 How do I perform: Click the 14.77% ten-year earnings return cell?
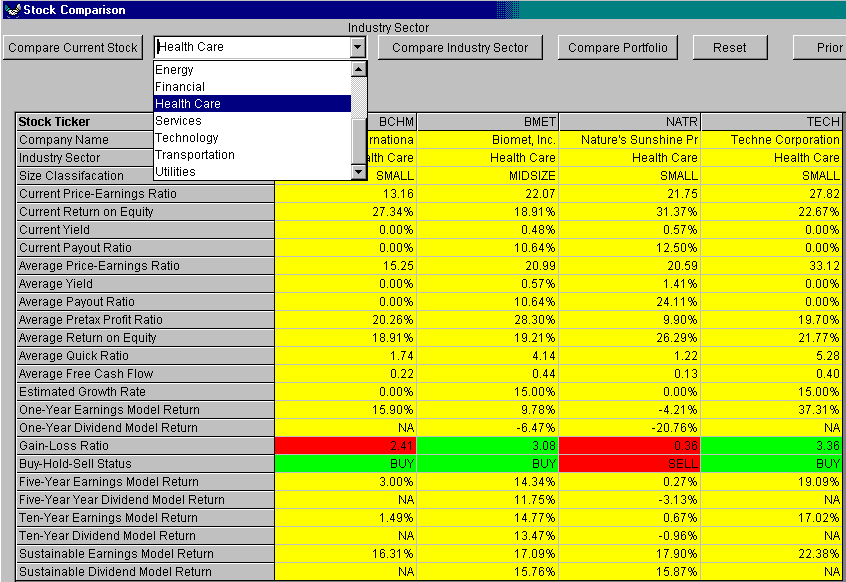point(488,517)
